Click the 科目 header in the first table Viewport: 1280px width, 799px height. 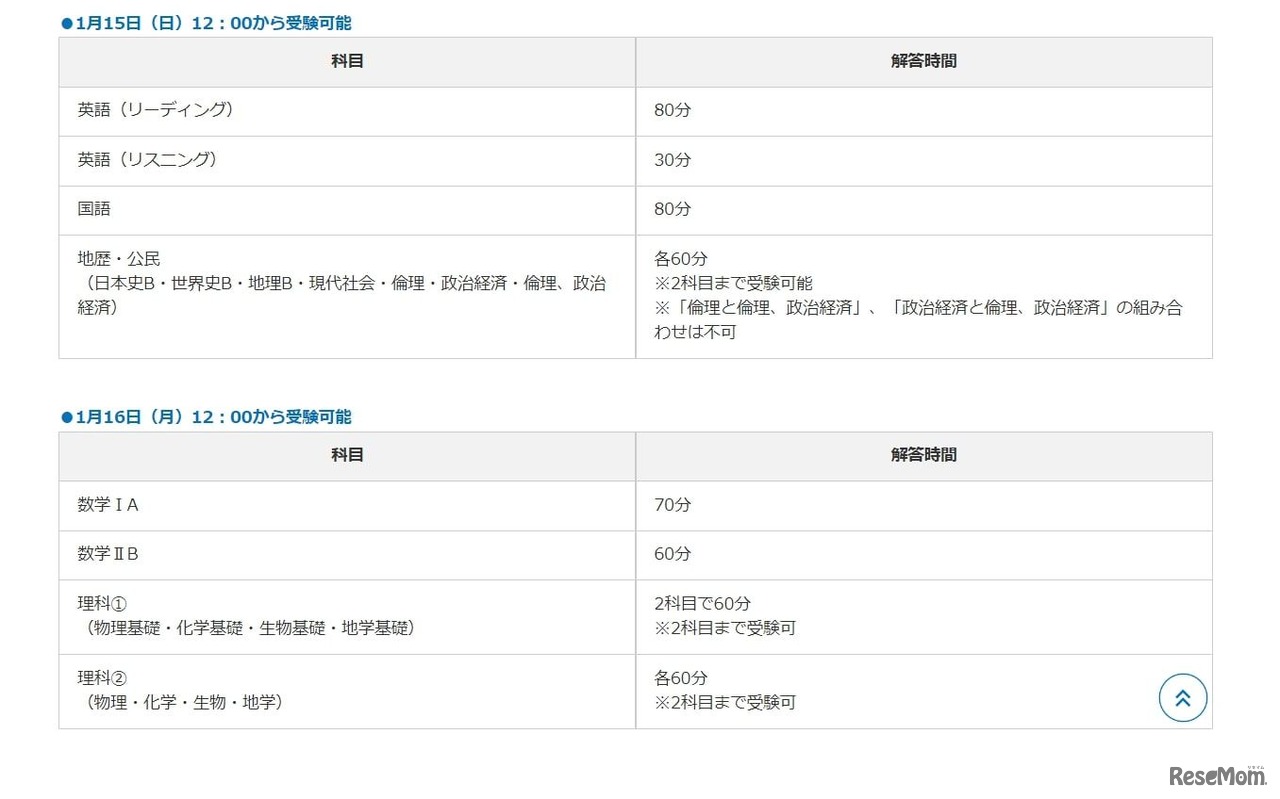347,61
